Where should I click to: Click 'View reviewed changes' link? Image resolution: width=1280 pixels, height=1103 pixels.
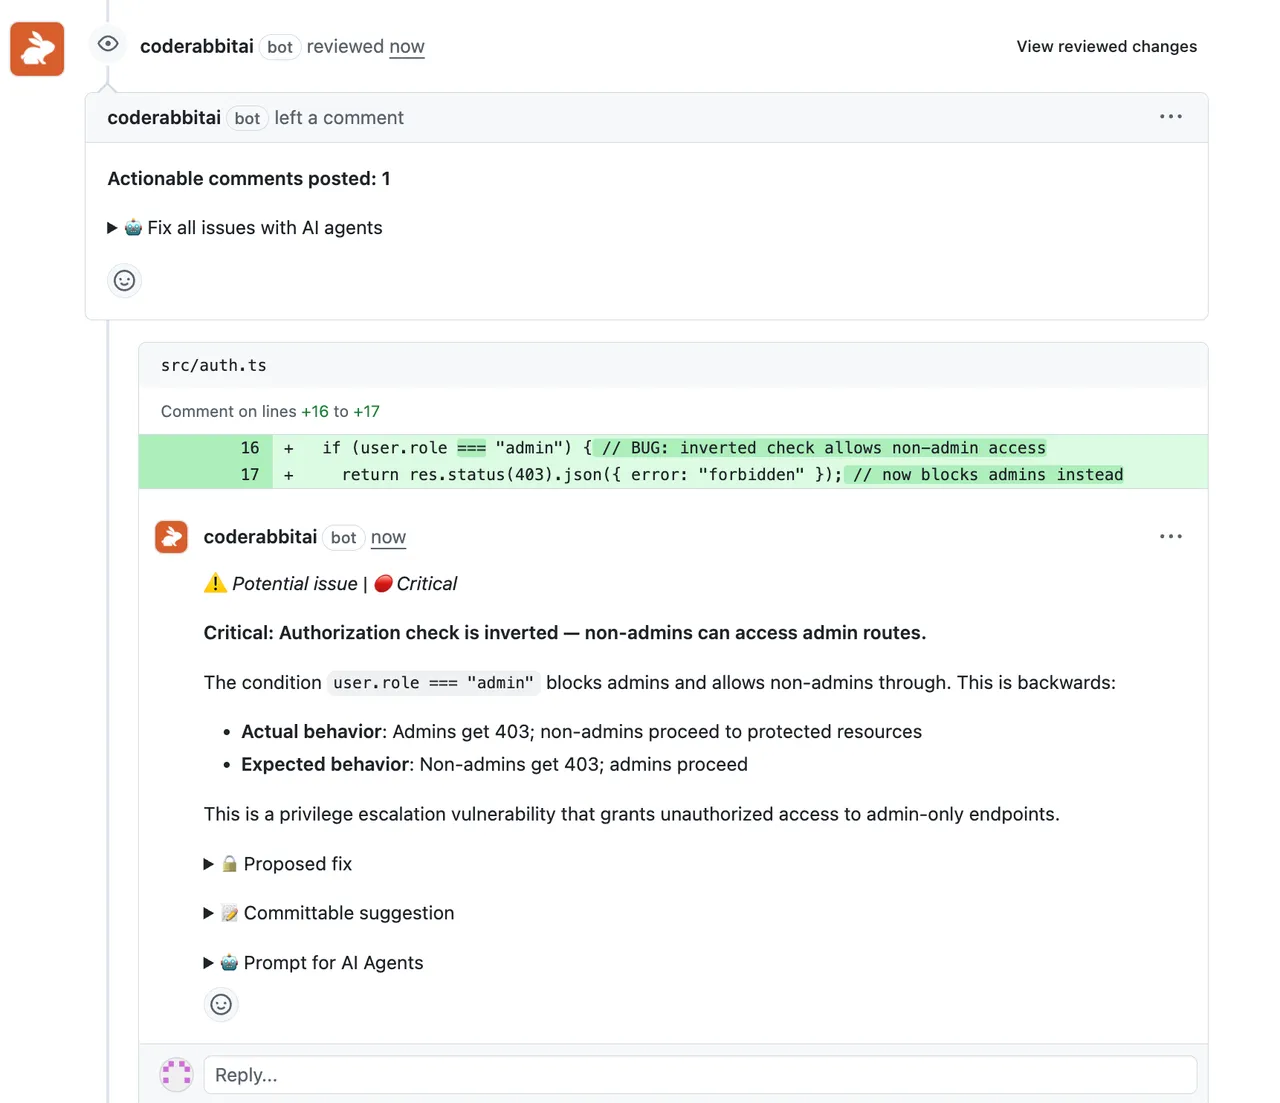1106,47
